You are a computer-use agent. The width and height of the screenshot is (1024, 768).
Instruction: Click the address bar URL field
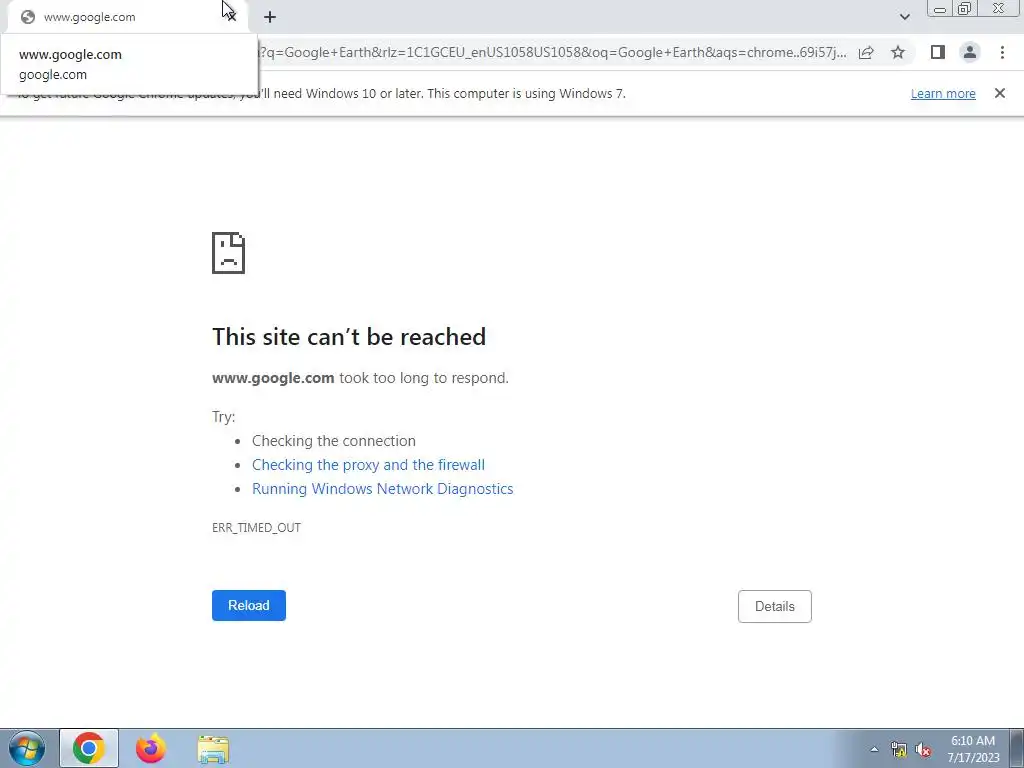(555, 52)
